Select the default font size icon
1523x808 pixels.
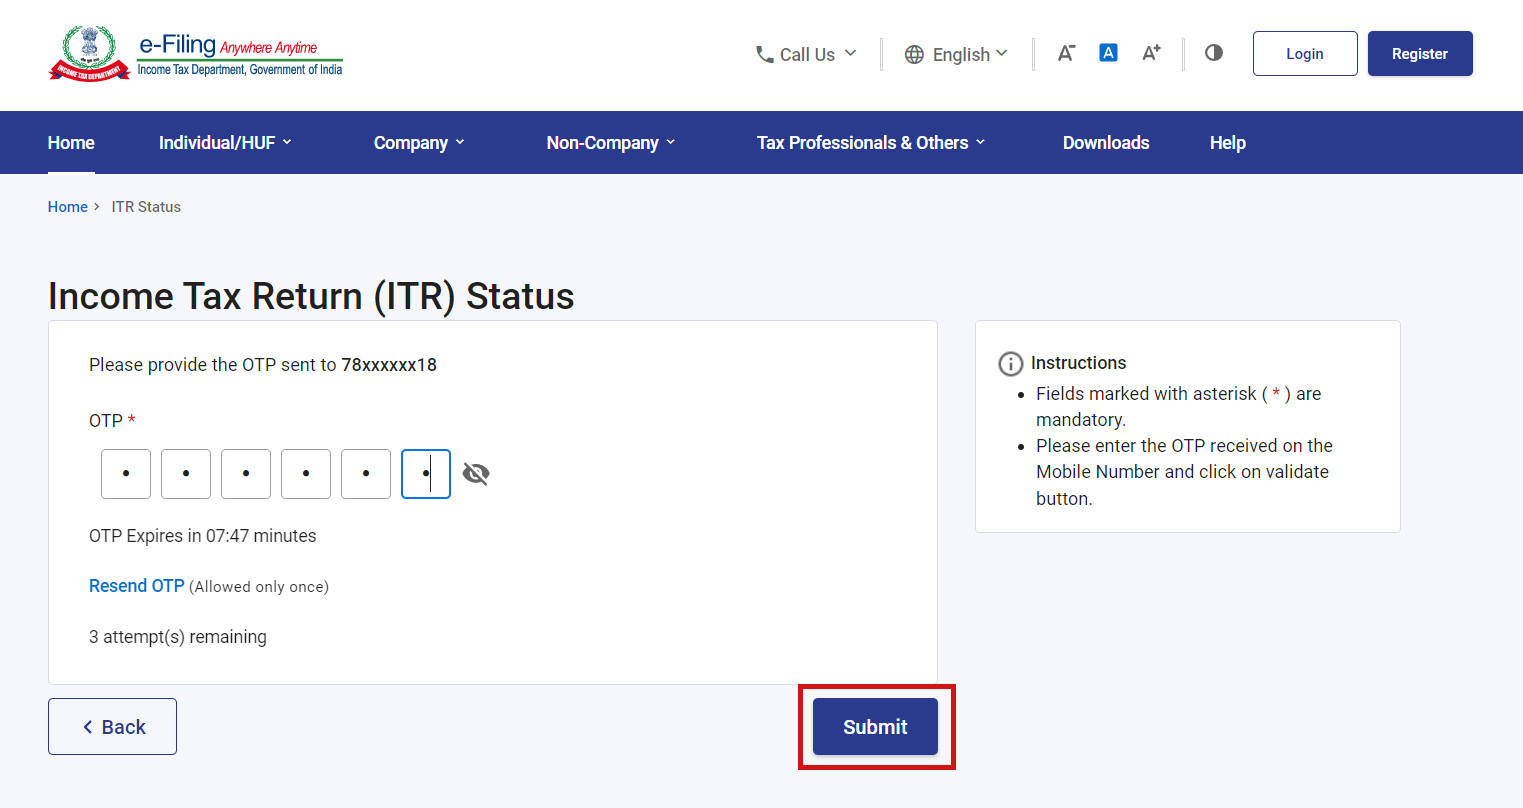click(x=1108, y=53)
